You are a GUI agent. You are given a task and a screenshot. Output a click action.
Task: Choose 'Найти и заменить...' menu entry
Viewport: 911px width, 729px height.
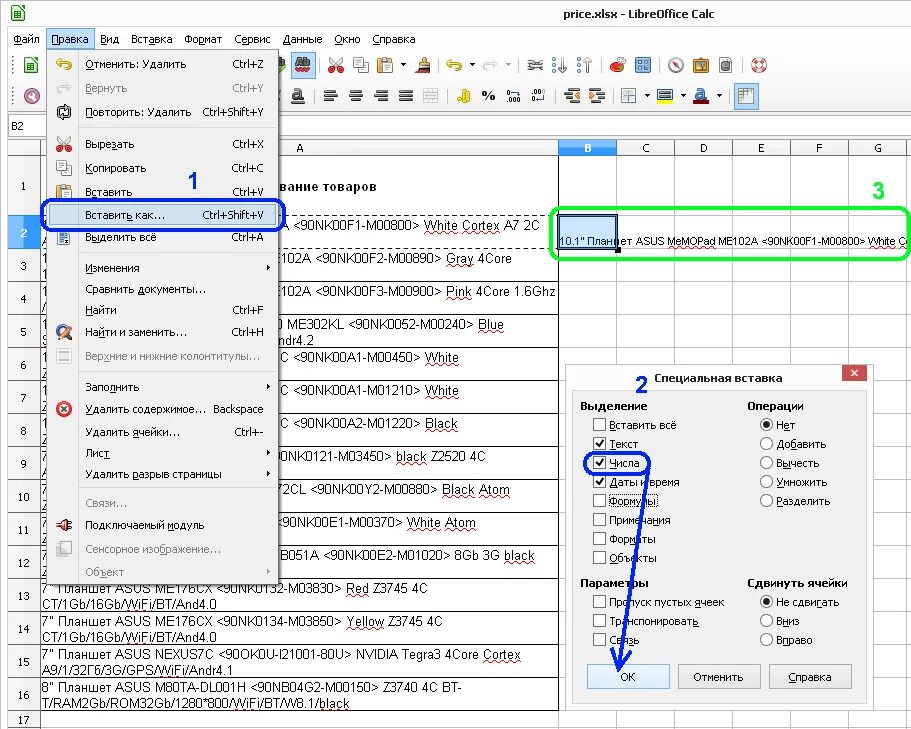(x=162, y=332)
